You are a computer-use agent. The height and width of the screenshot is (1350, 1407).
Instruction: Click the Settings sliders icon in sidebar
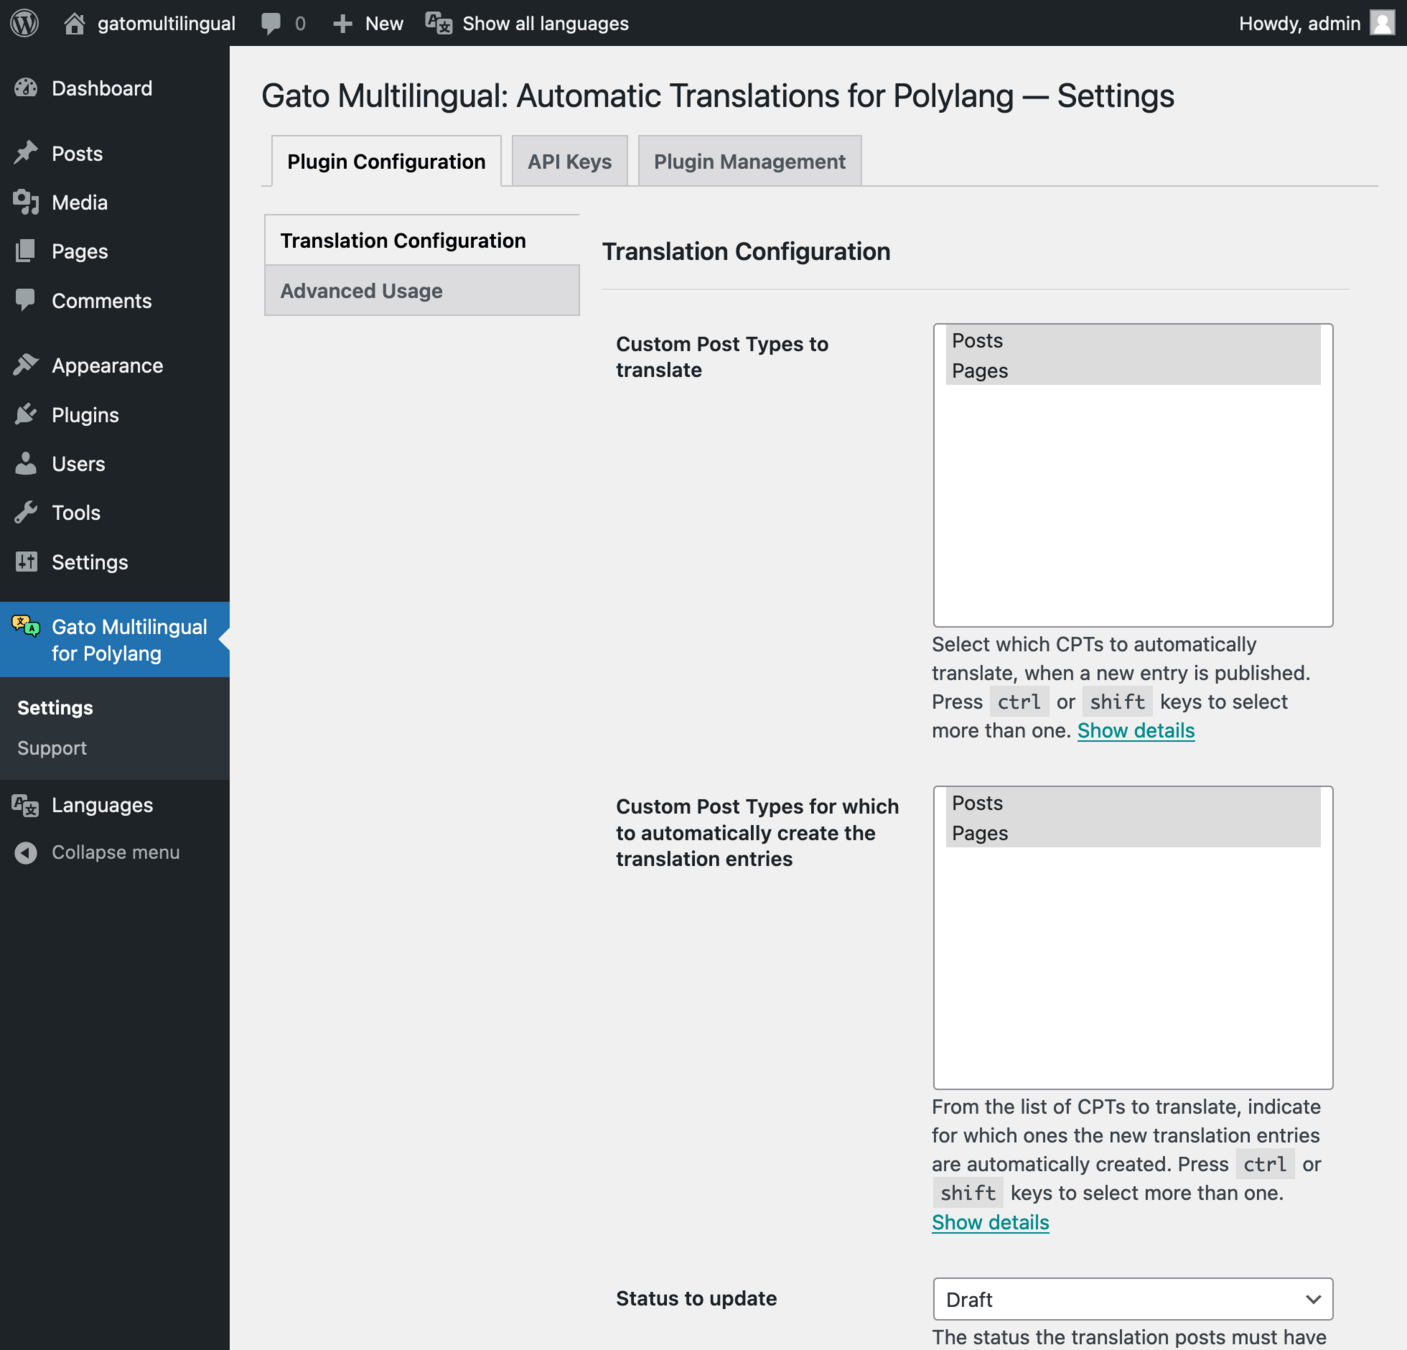(x=26, y=562)
